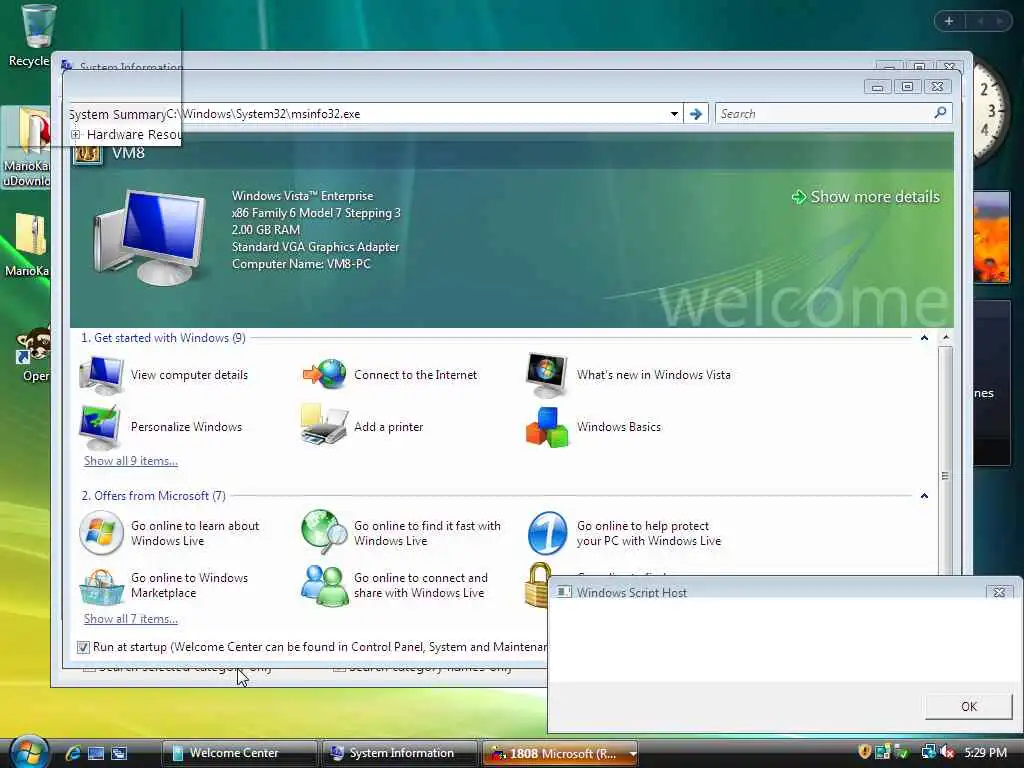Viewport: 1024px width, 768px height.
Task: Click the Windows Live OneCare protect icon
Action: click(547, 533)
